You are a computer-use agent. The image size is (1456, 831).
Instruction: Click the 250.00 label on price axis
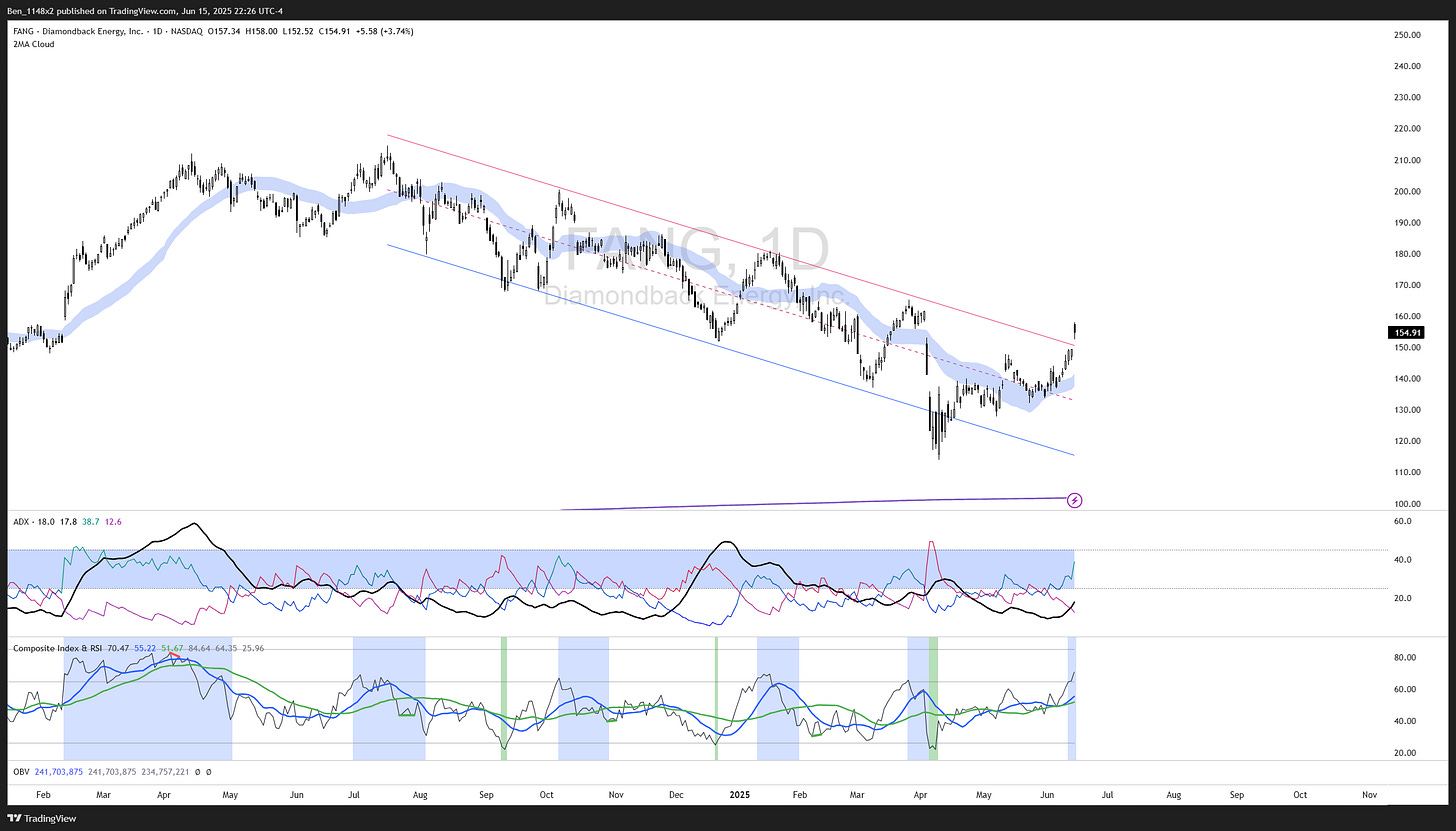[1405, 35]
